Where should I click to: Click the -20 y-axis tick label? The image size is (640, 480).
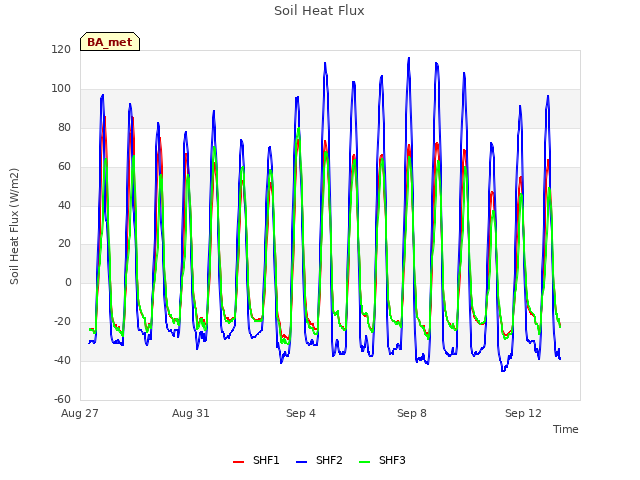pyautogui.click(x=62, y=322)
